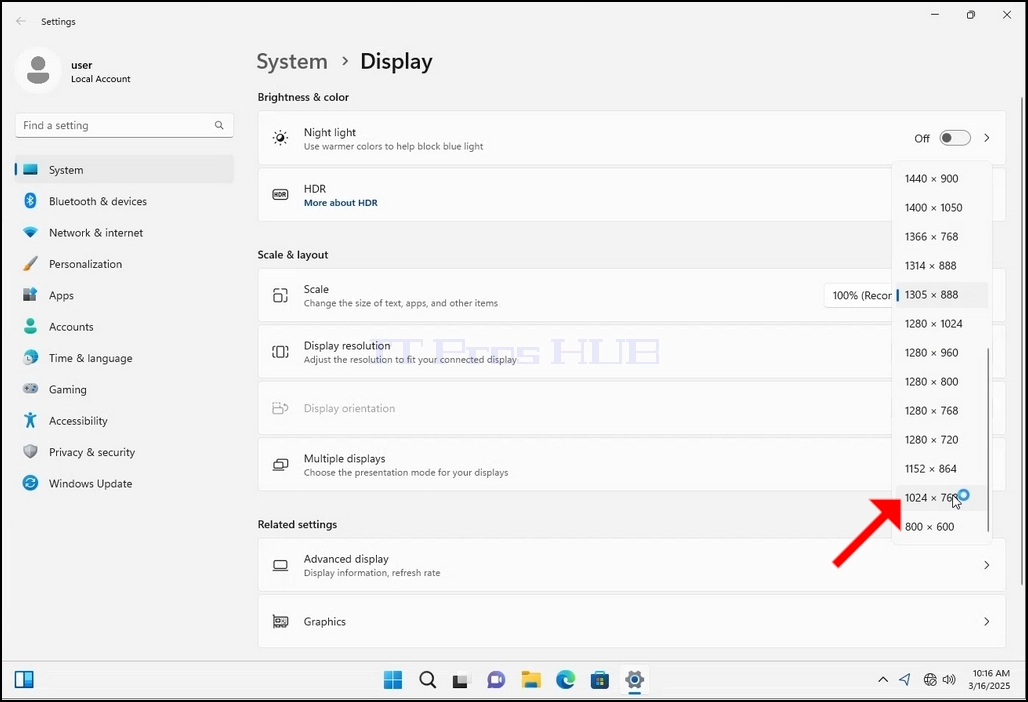Open File Explorer from taskbar
The height and width of the screenshot is (702, 1028).
(531, 680)
